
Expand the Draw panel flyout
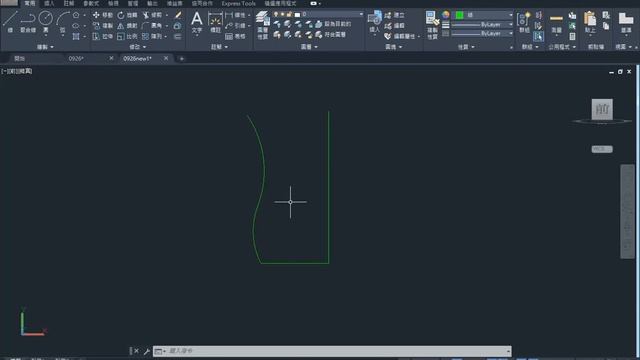(45, 47)
